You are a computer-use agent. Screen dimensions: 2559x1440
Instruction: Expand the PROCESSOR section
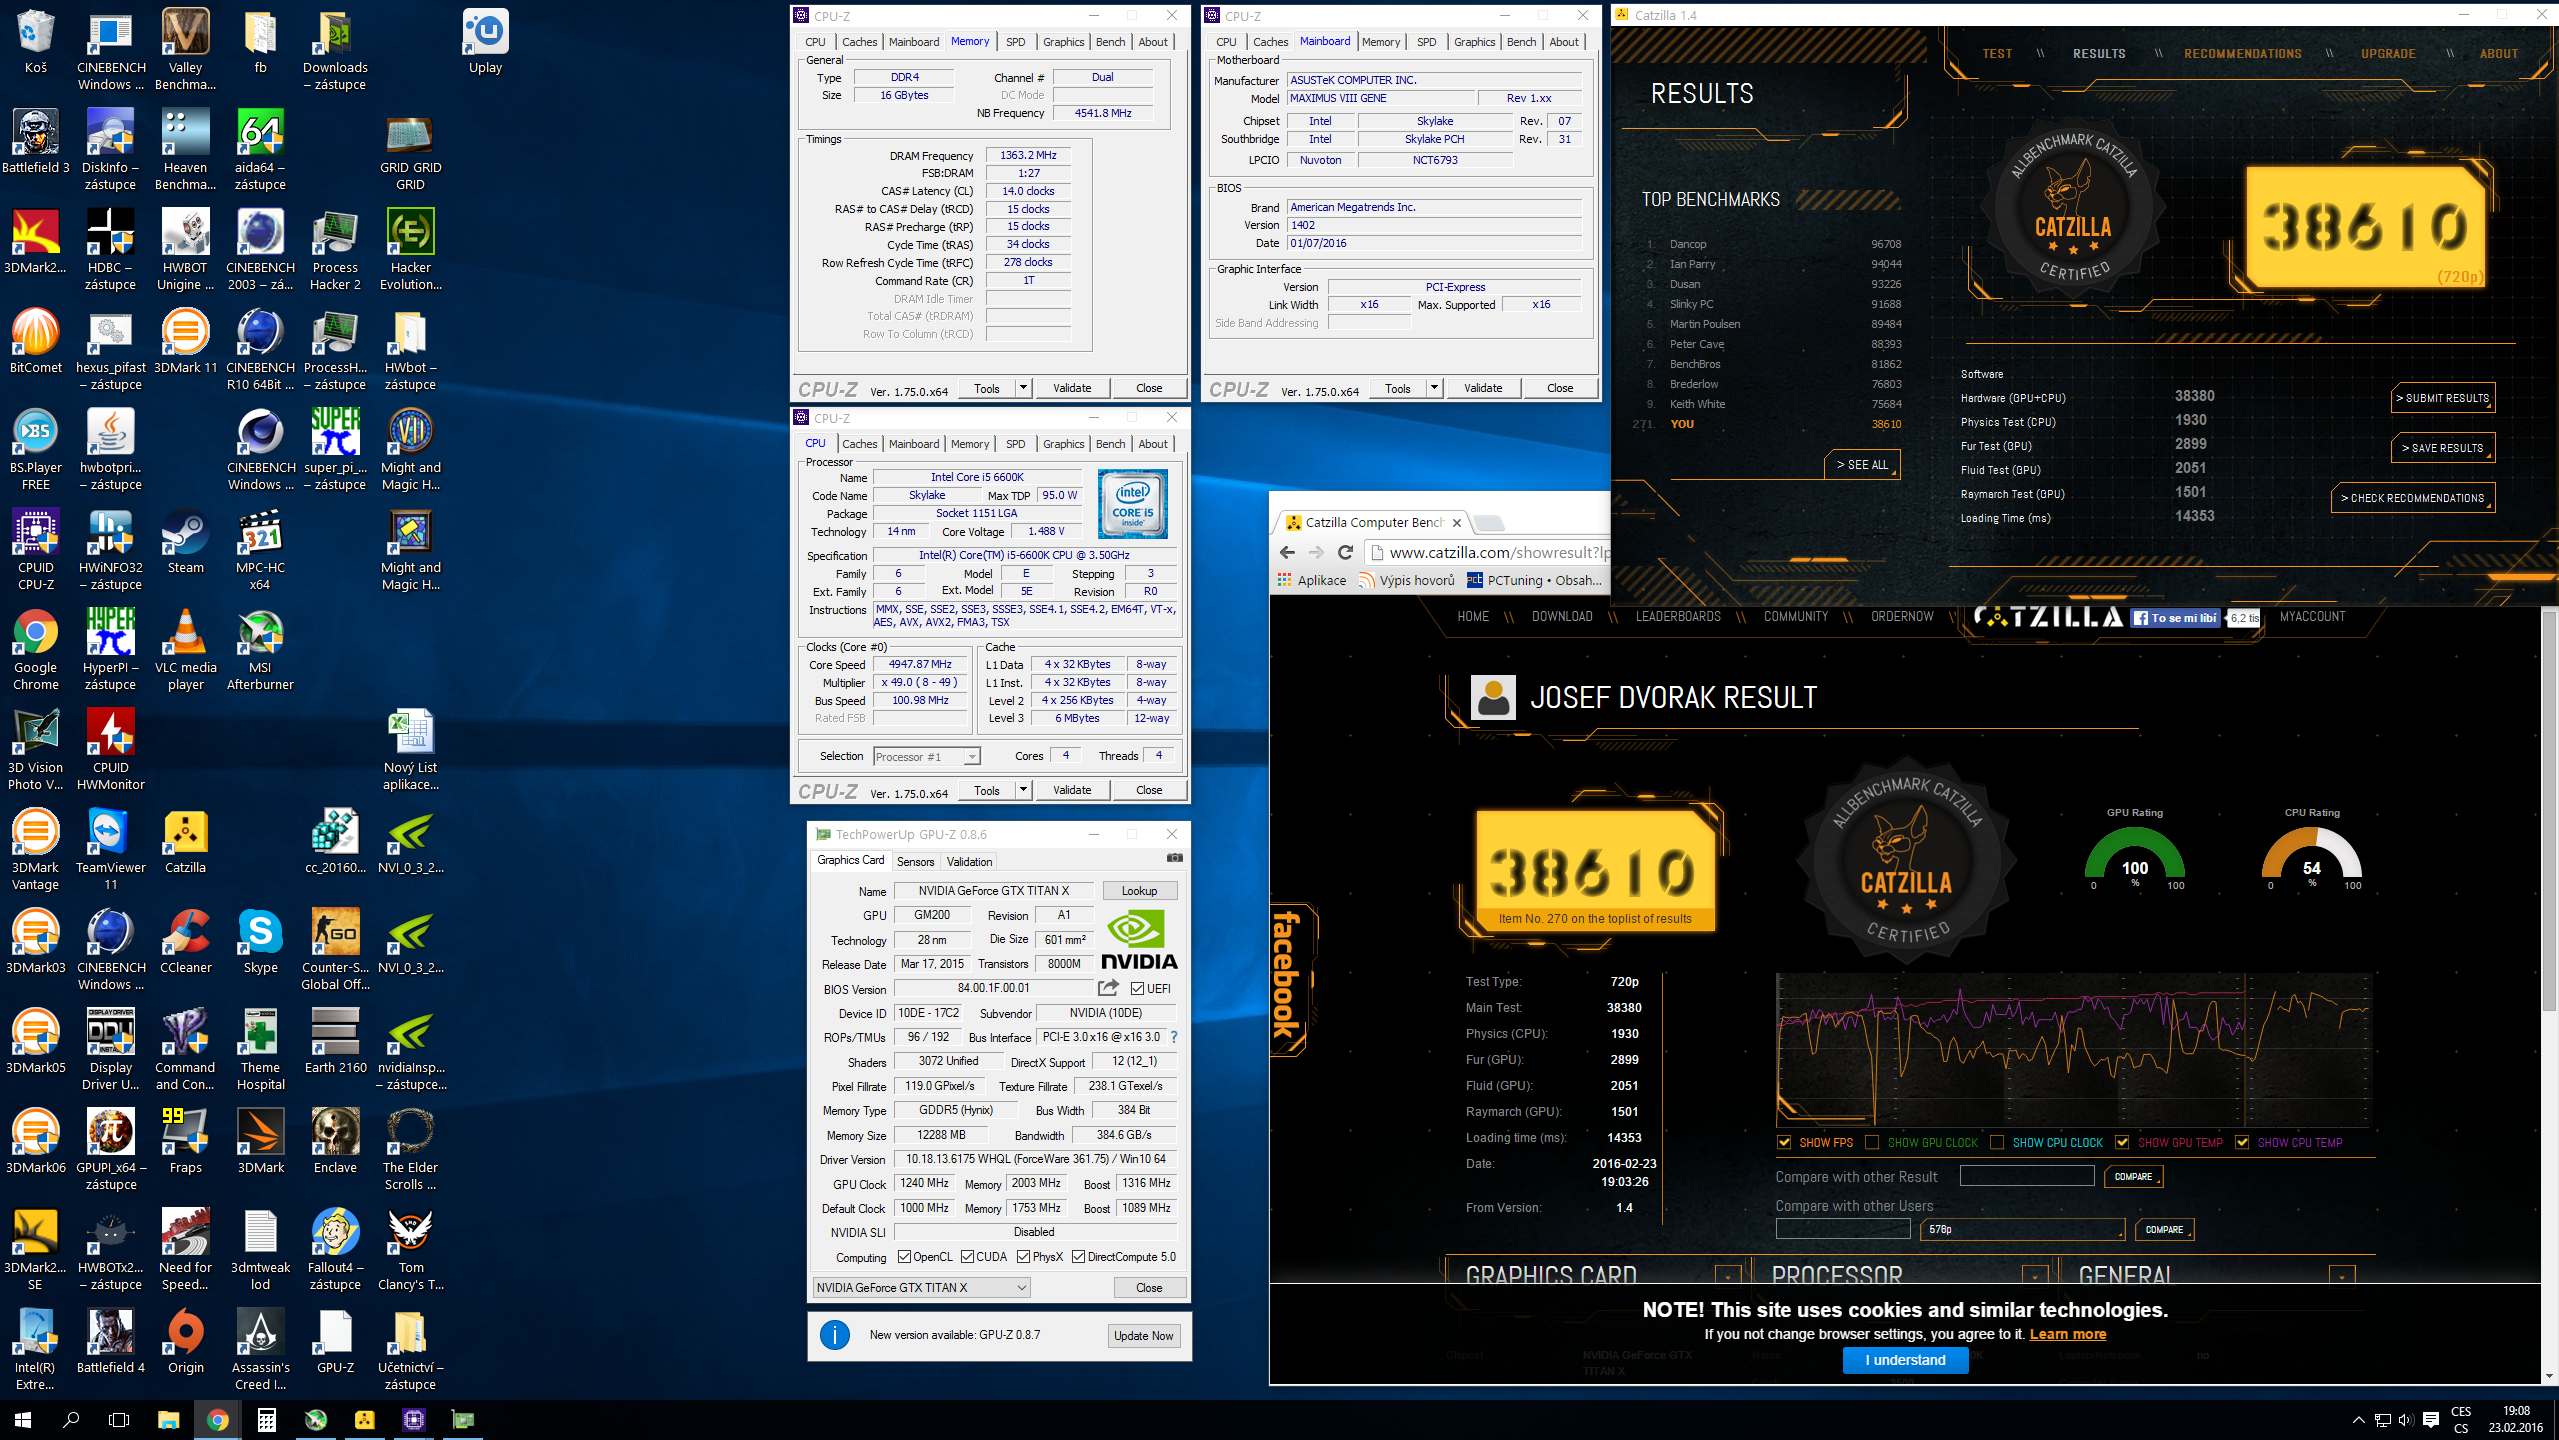pyautogui.click(x=2035, y=1275)
